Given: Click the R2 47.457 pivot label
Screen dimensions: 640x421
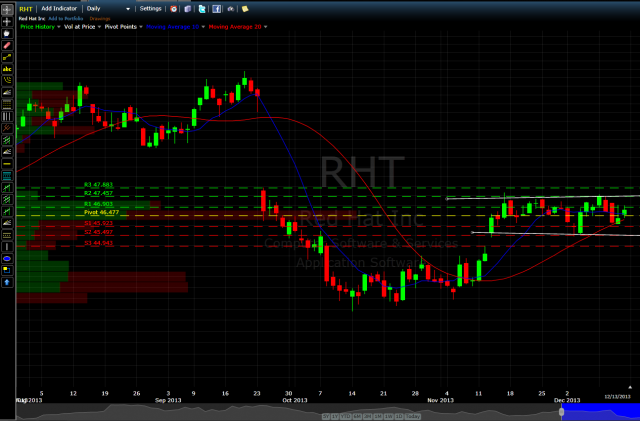Looking at the screenshot, I should coord(98,193).
